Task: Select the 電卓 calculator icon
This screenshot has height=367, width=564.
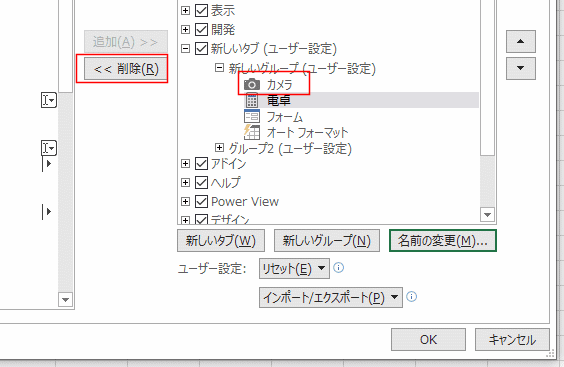Action: (x=252, y=100)
